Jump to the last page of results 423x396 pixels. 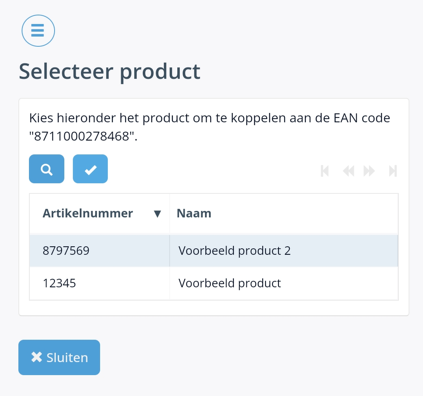tap(393, 171)
